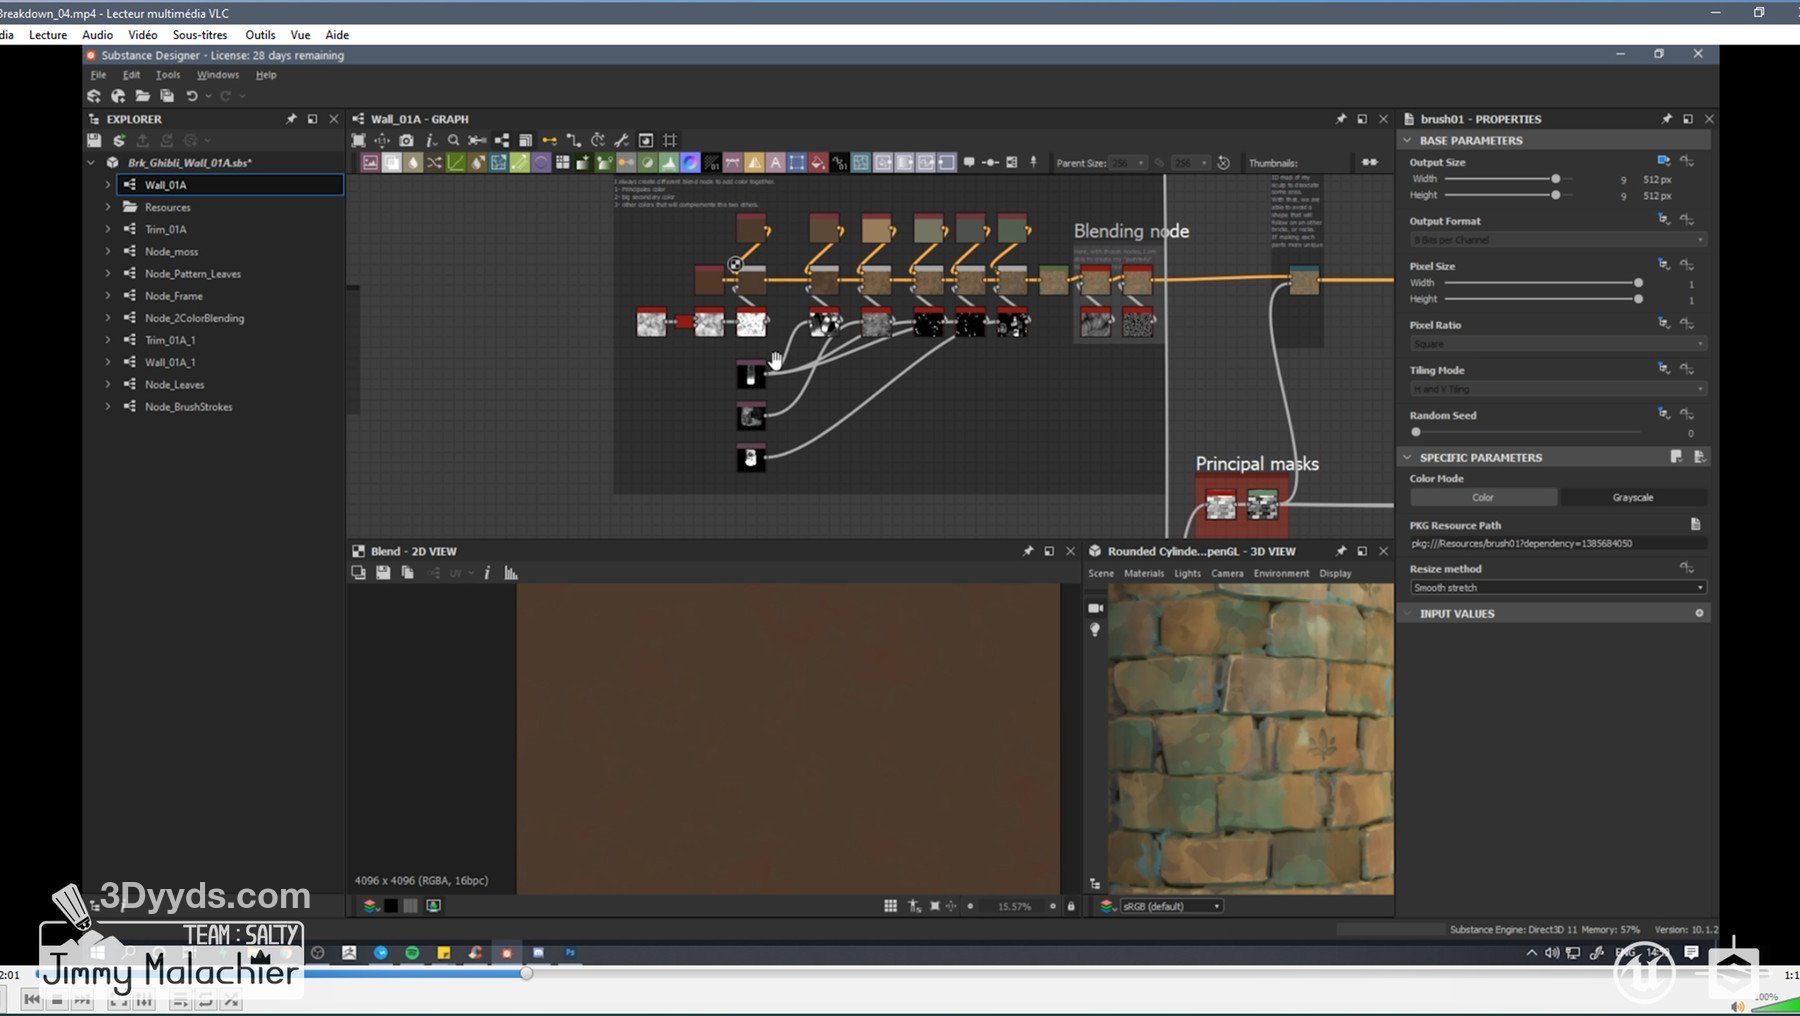
Task: Open the histogram in 2D View toolbar
Action: pos(511,573)
